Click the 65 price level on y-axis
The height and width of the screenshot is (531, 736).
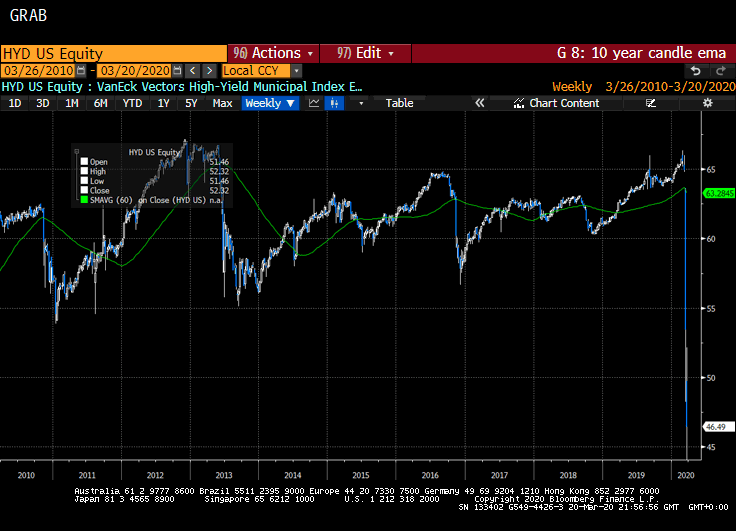[711, 169]
